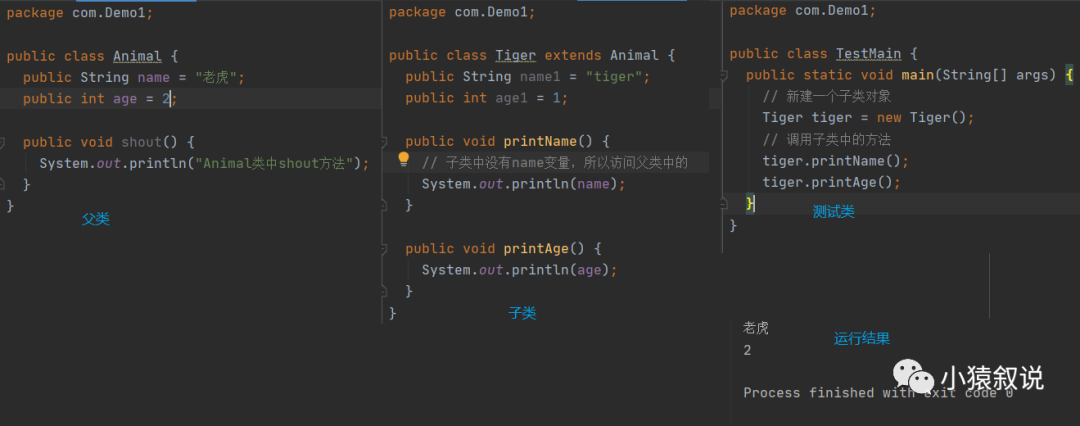Click the println(name) statement

[524, 184]
